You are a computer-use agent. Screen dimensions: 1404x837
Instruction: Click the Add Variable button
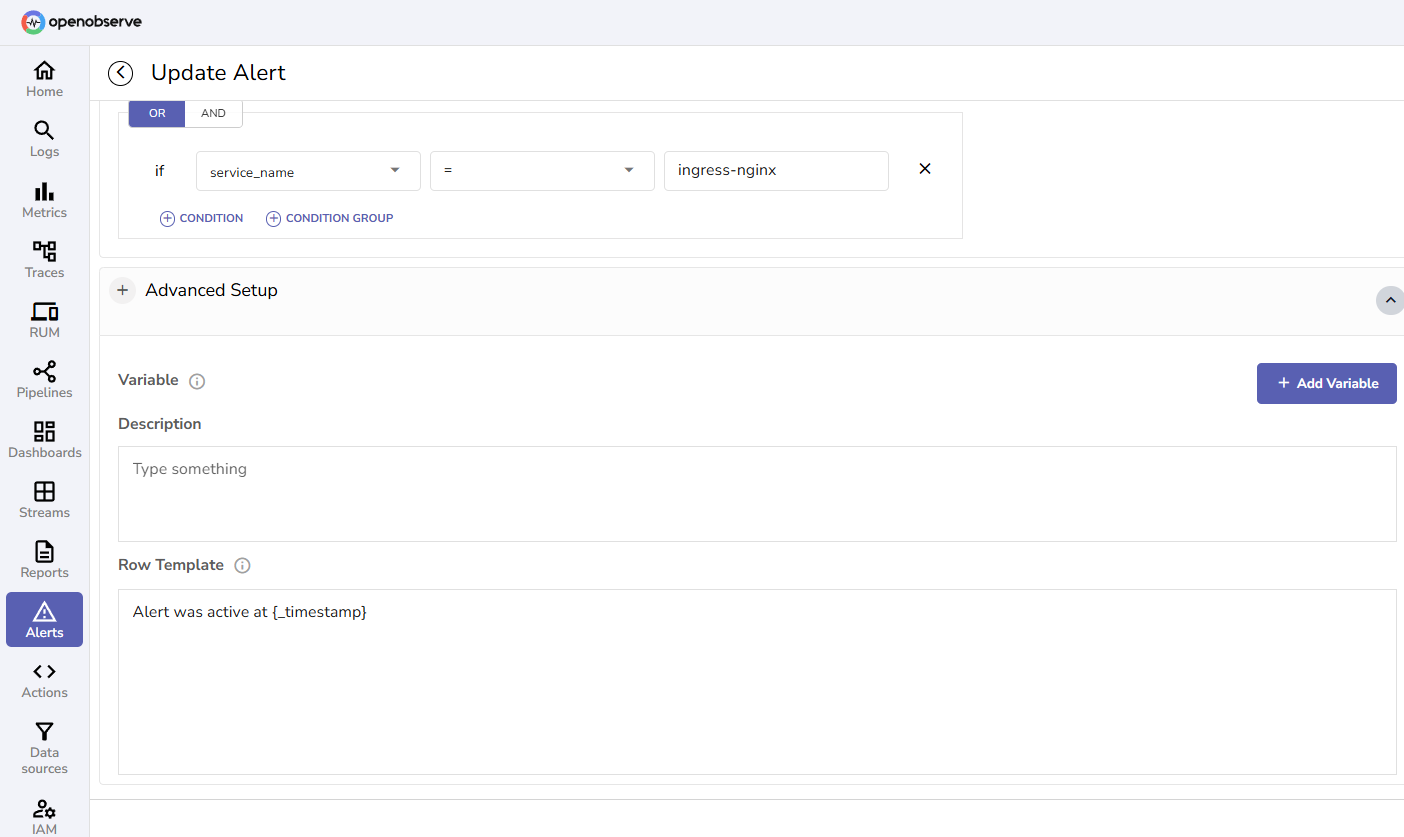click(x=1326, y=383)
